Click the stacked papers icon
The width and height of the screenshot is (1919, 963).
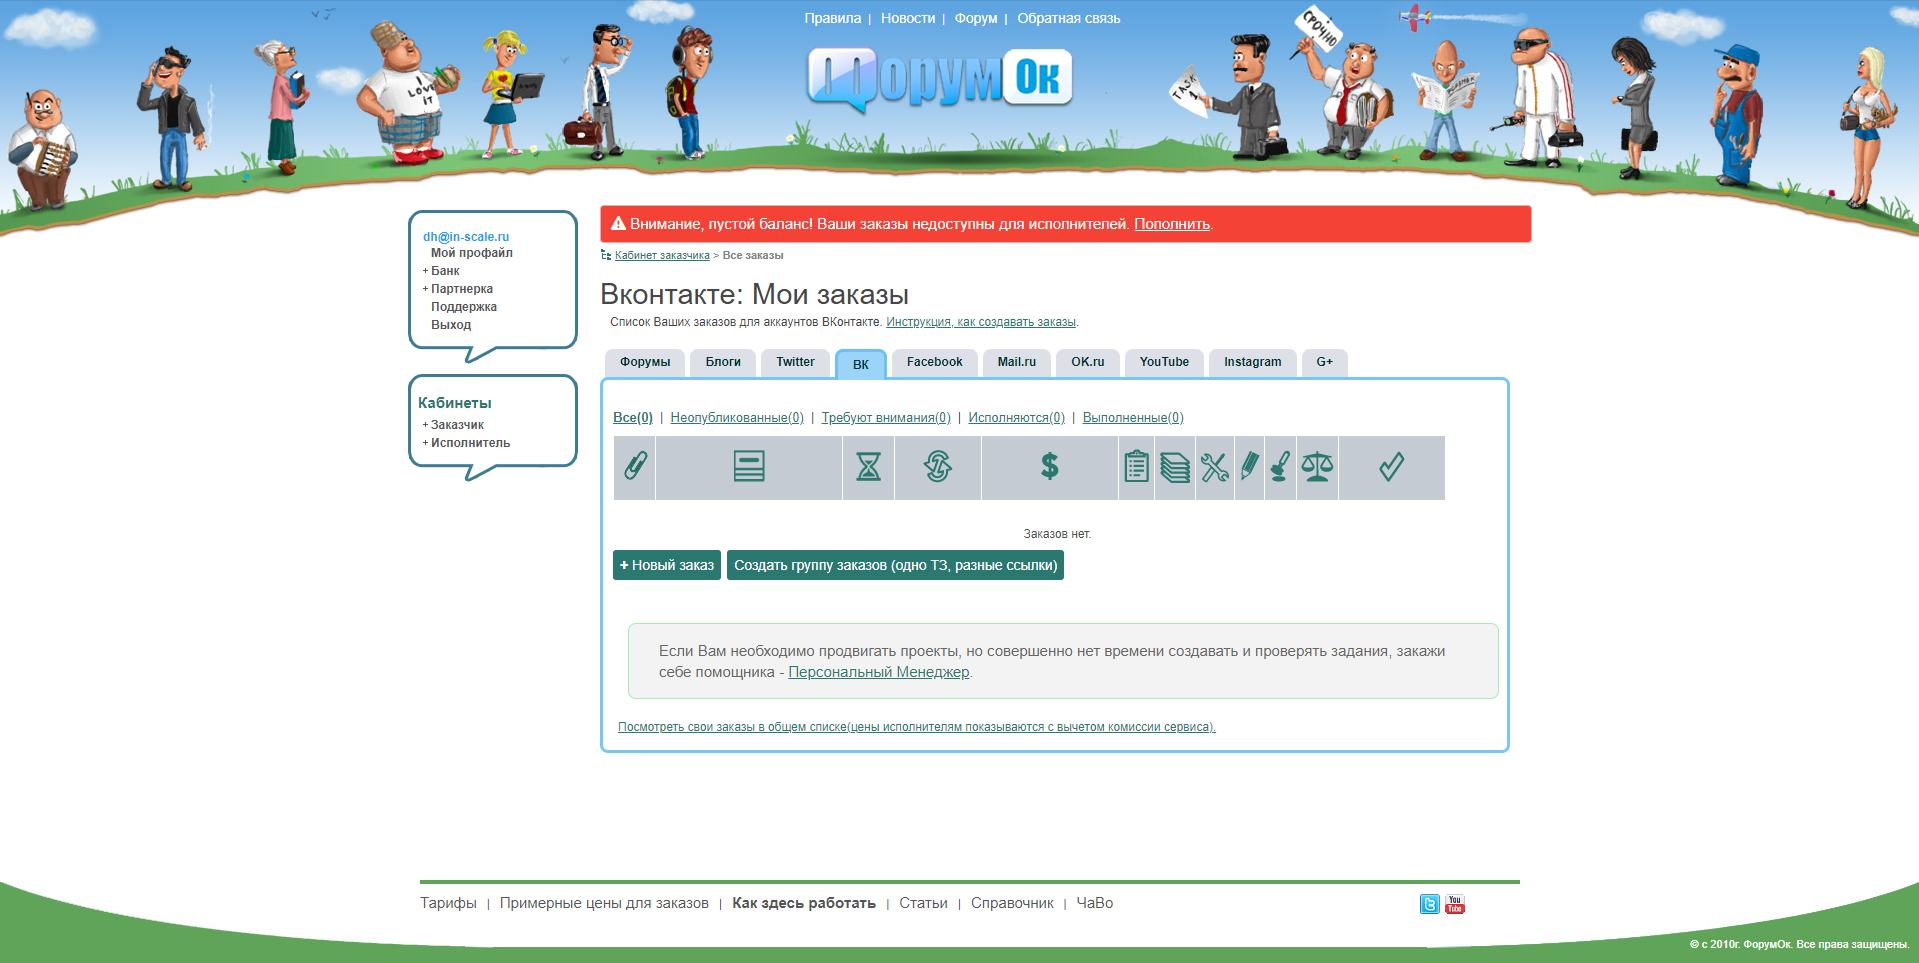pyautogui.click(x=1175, y=467)
